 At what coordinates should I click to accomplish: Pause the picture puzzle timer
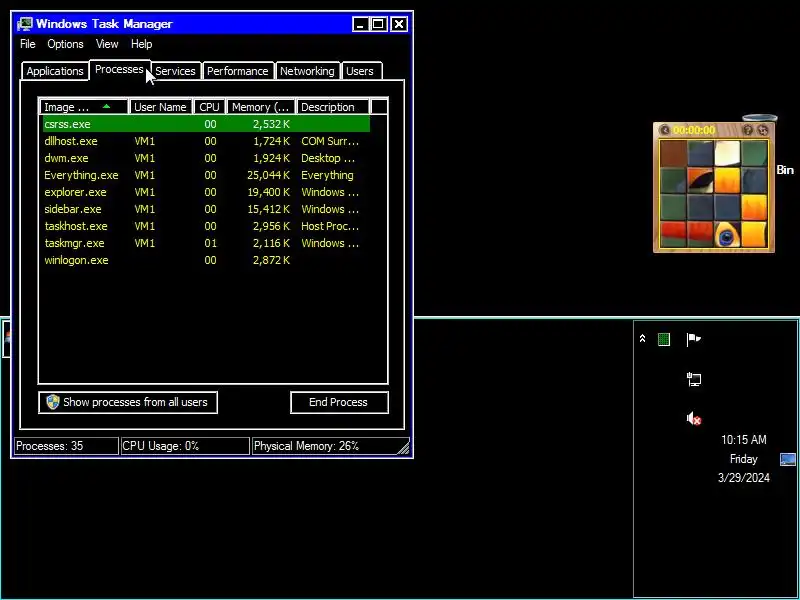click(664, 130)
